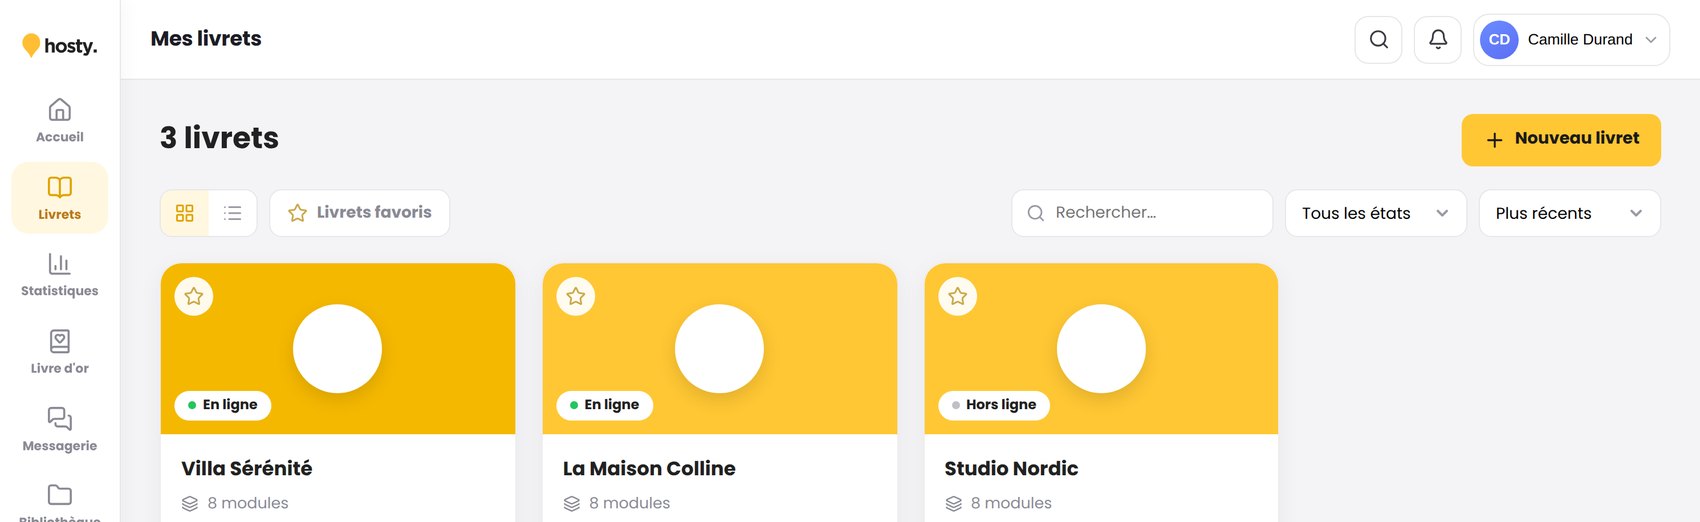Expand Camille Durand account menu
Image resolution: width=1700 pixels, height=522 pixels.
coord(1571,40)
